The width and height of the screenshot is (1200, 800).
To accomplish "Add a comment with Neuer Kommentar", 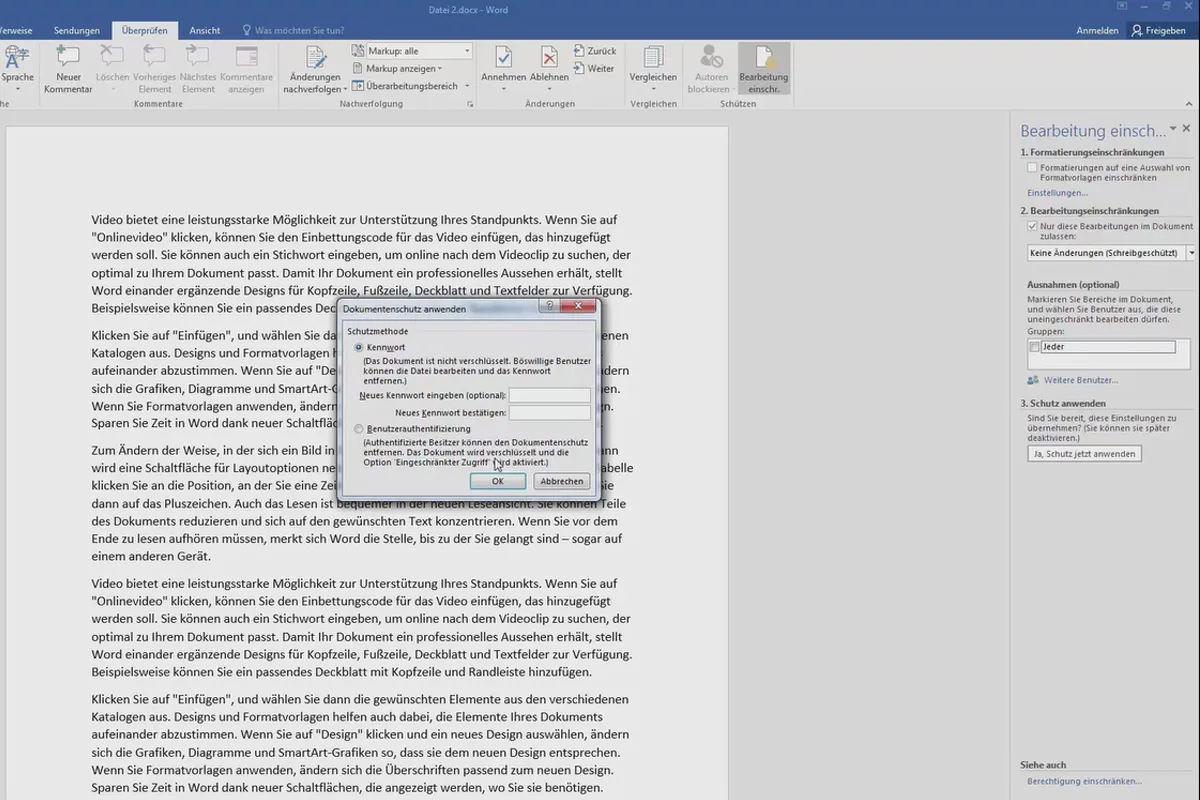I will pyautogui.click(x=68, y=69).
